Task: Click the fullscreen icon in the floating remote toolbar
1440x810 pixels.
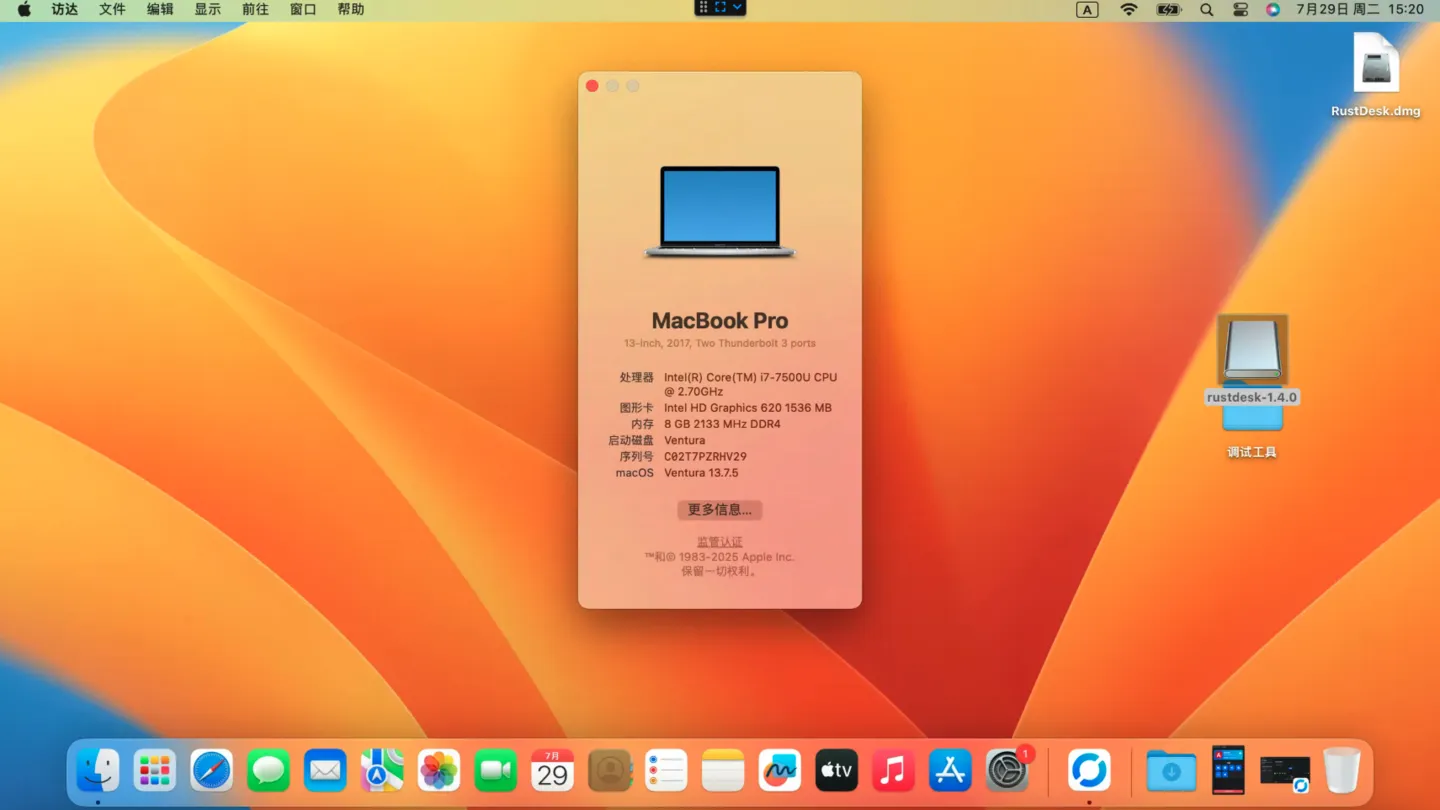Action: click(720, 8)
